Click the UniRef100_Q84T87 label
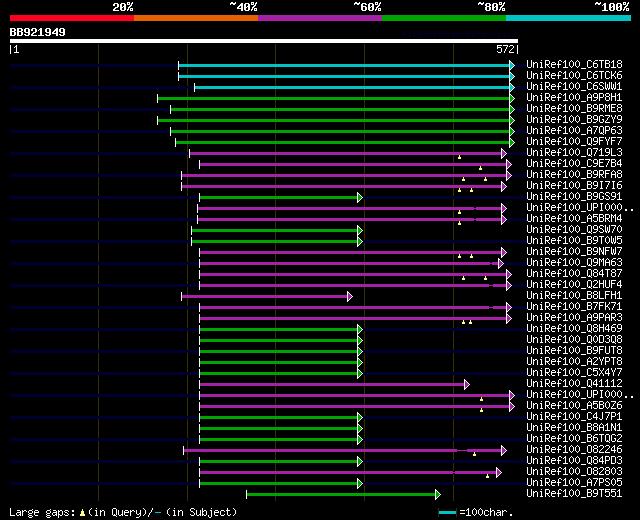This screenshot has width=640, height=520. click(574, 274)
